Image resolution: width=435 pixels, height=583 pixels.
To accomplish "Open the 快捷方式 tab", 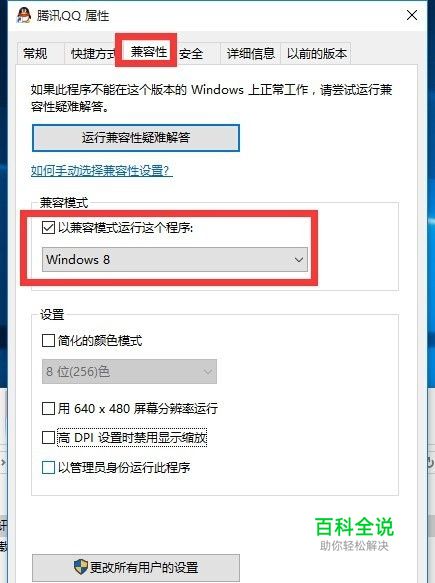I will (x=93, y=54).
